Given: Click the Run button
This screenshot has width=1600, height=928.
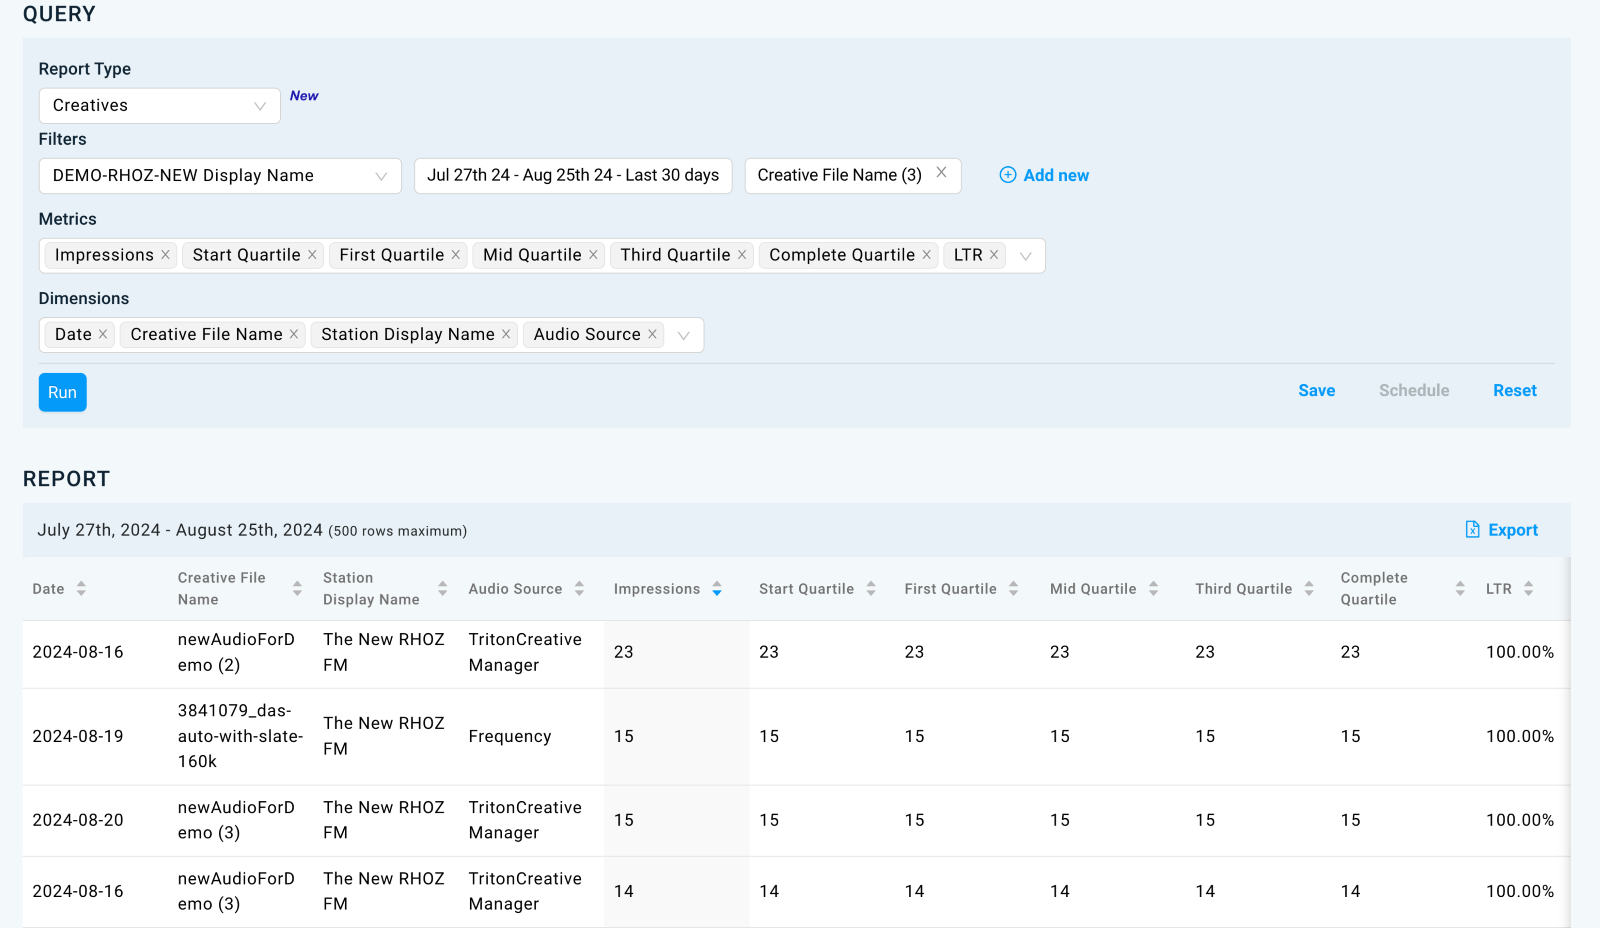Looking at the screenshot, I should (x=63, y=392).
